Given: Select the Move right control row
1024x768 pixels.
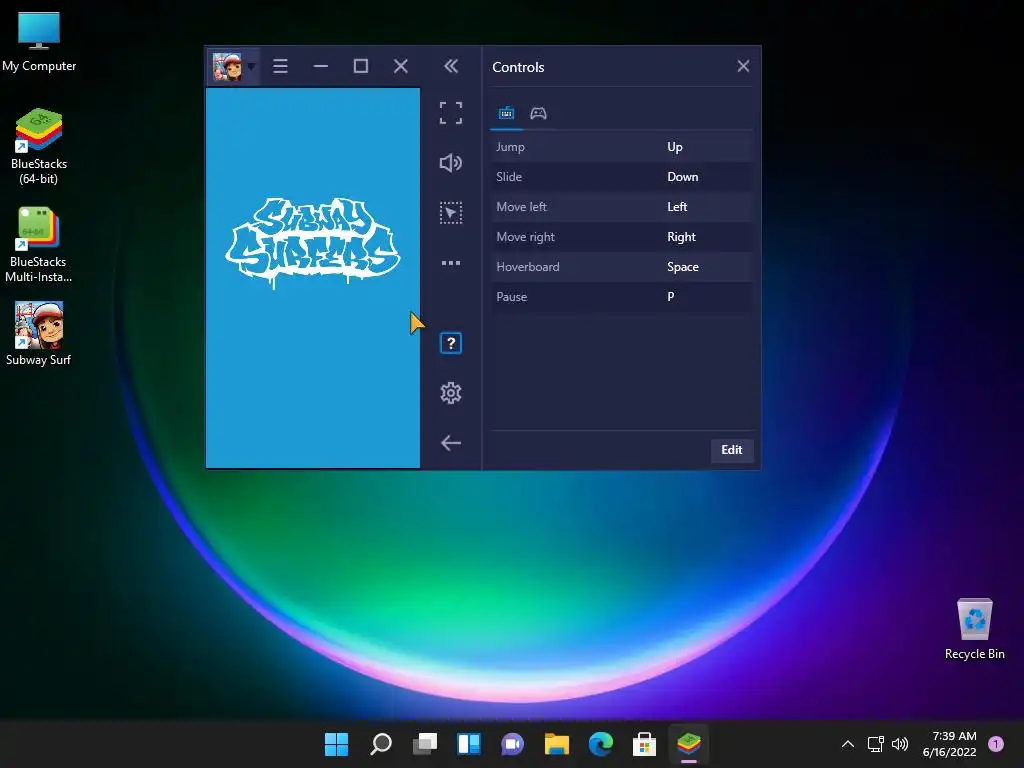Looking at the screenshot, I should tap(622, 237).
